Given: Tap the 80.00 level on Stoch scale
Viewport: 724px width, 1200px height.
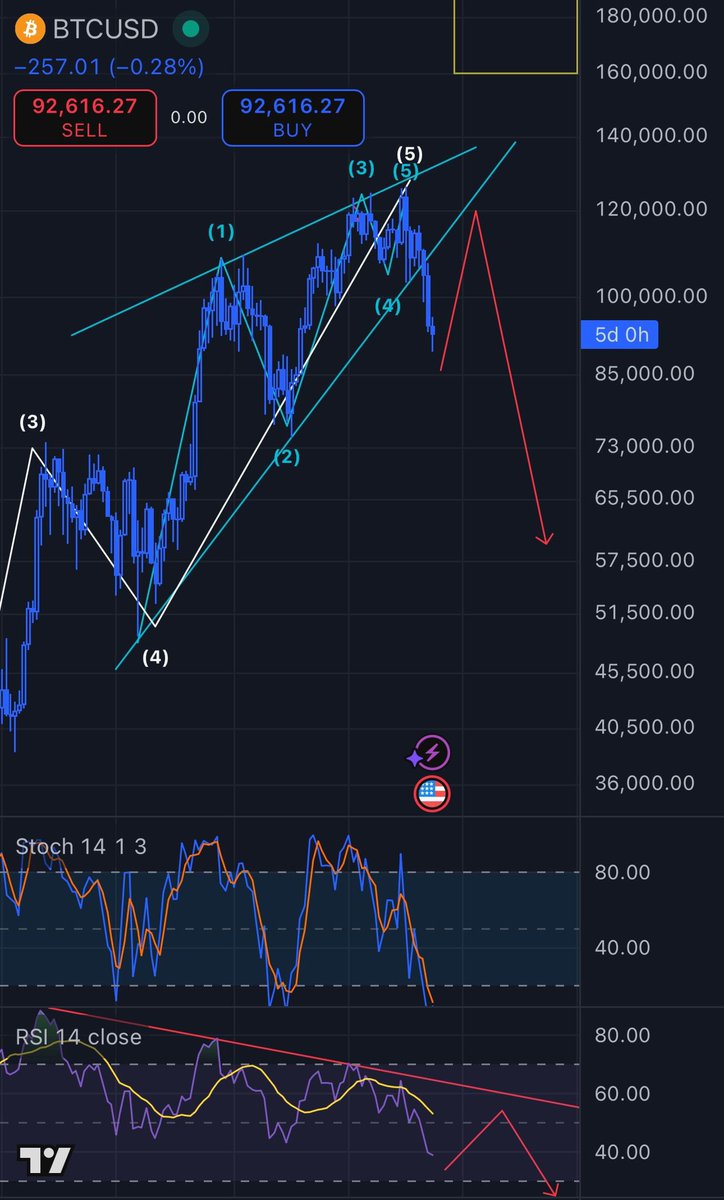Looking at the screenshot, I should pyautogui.click(x=622, y=872).
